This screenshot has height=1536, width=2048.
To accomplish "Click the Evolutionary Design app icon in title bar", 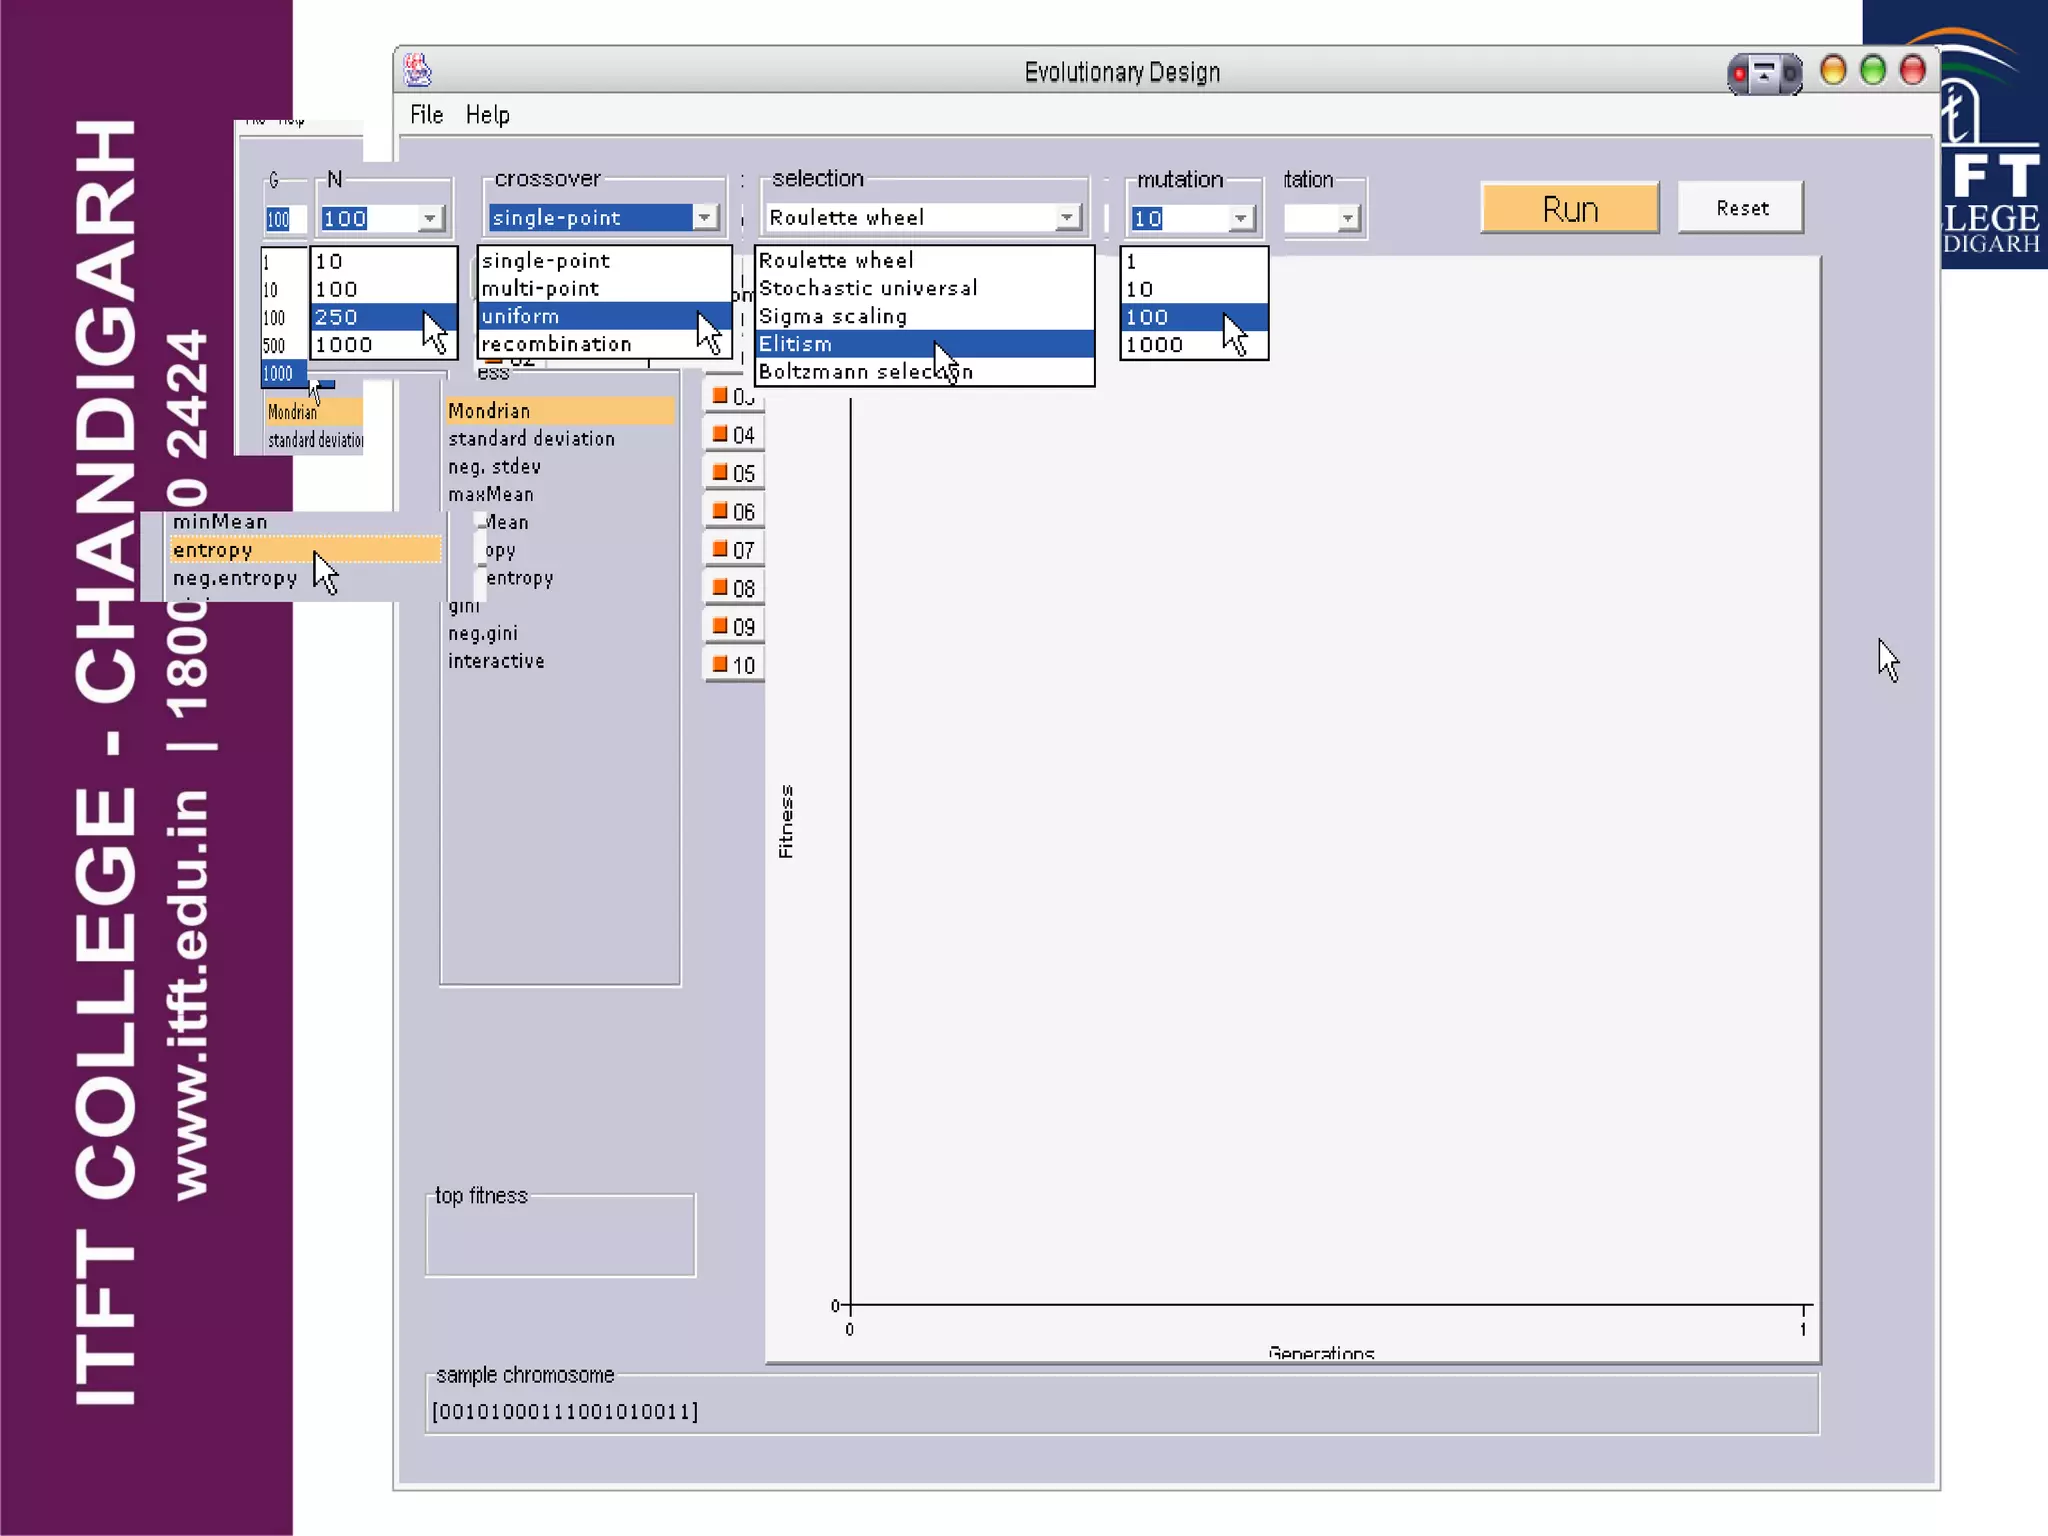I will click(x=417, y=71).
